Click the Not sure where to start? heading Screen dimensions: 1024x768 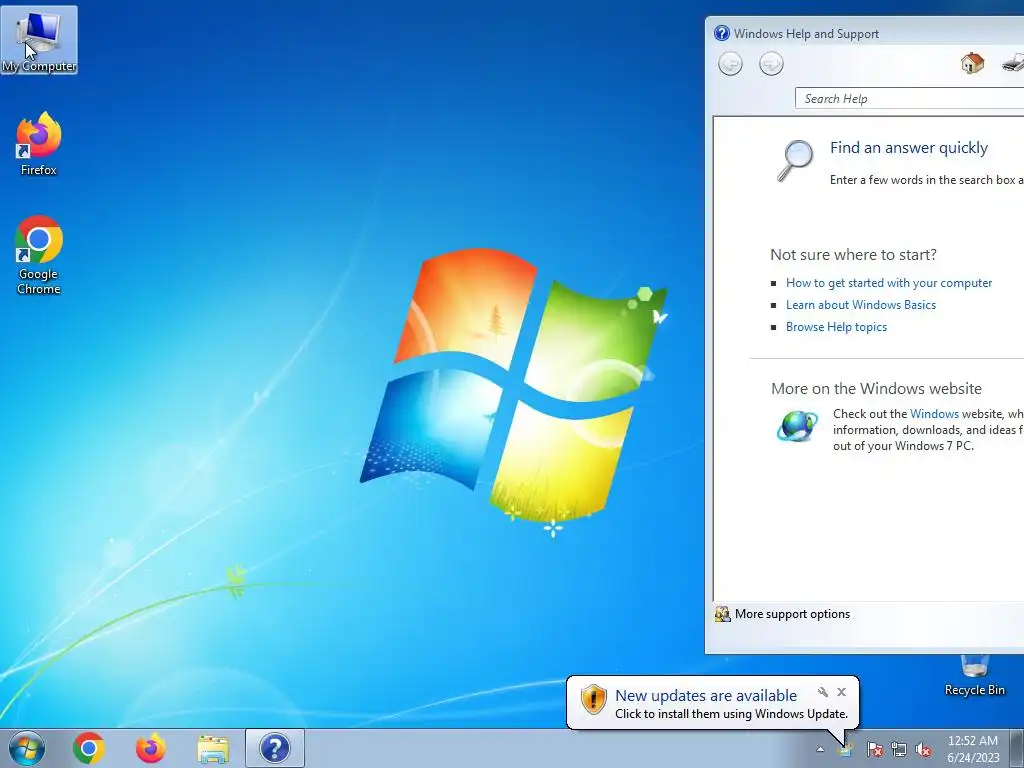[x=854, y=255]
